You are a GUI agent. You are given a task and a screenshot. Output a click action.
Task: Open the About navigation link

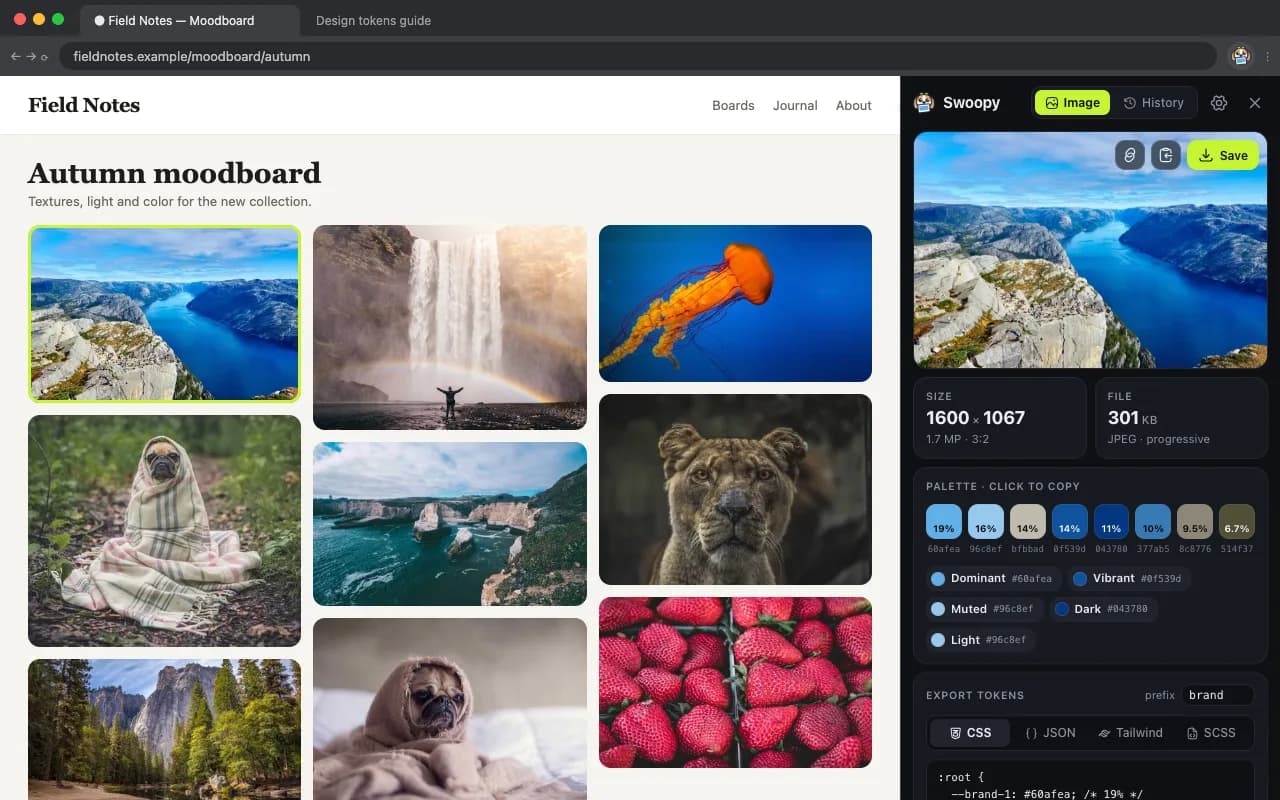854,105
